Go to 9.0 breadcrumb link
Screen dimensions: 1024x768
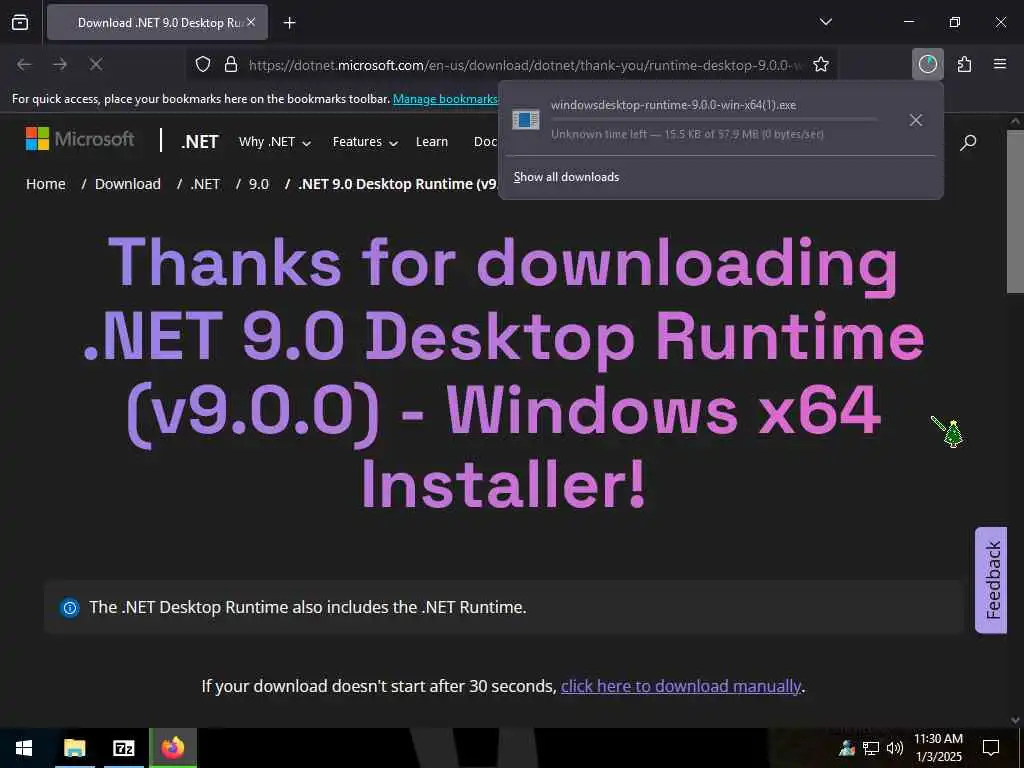coord(259,184)
